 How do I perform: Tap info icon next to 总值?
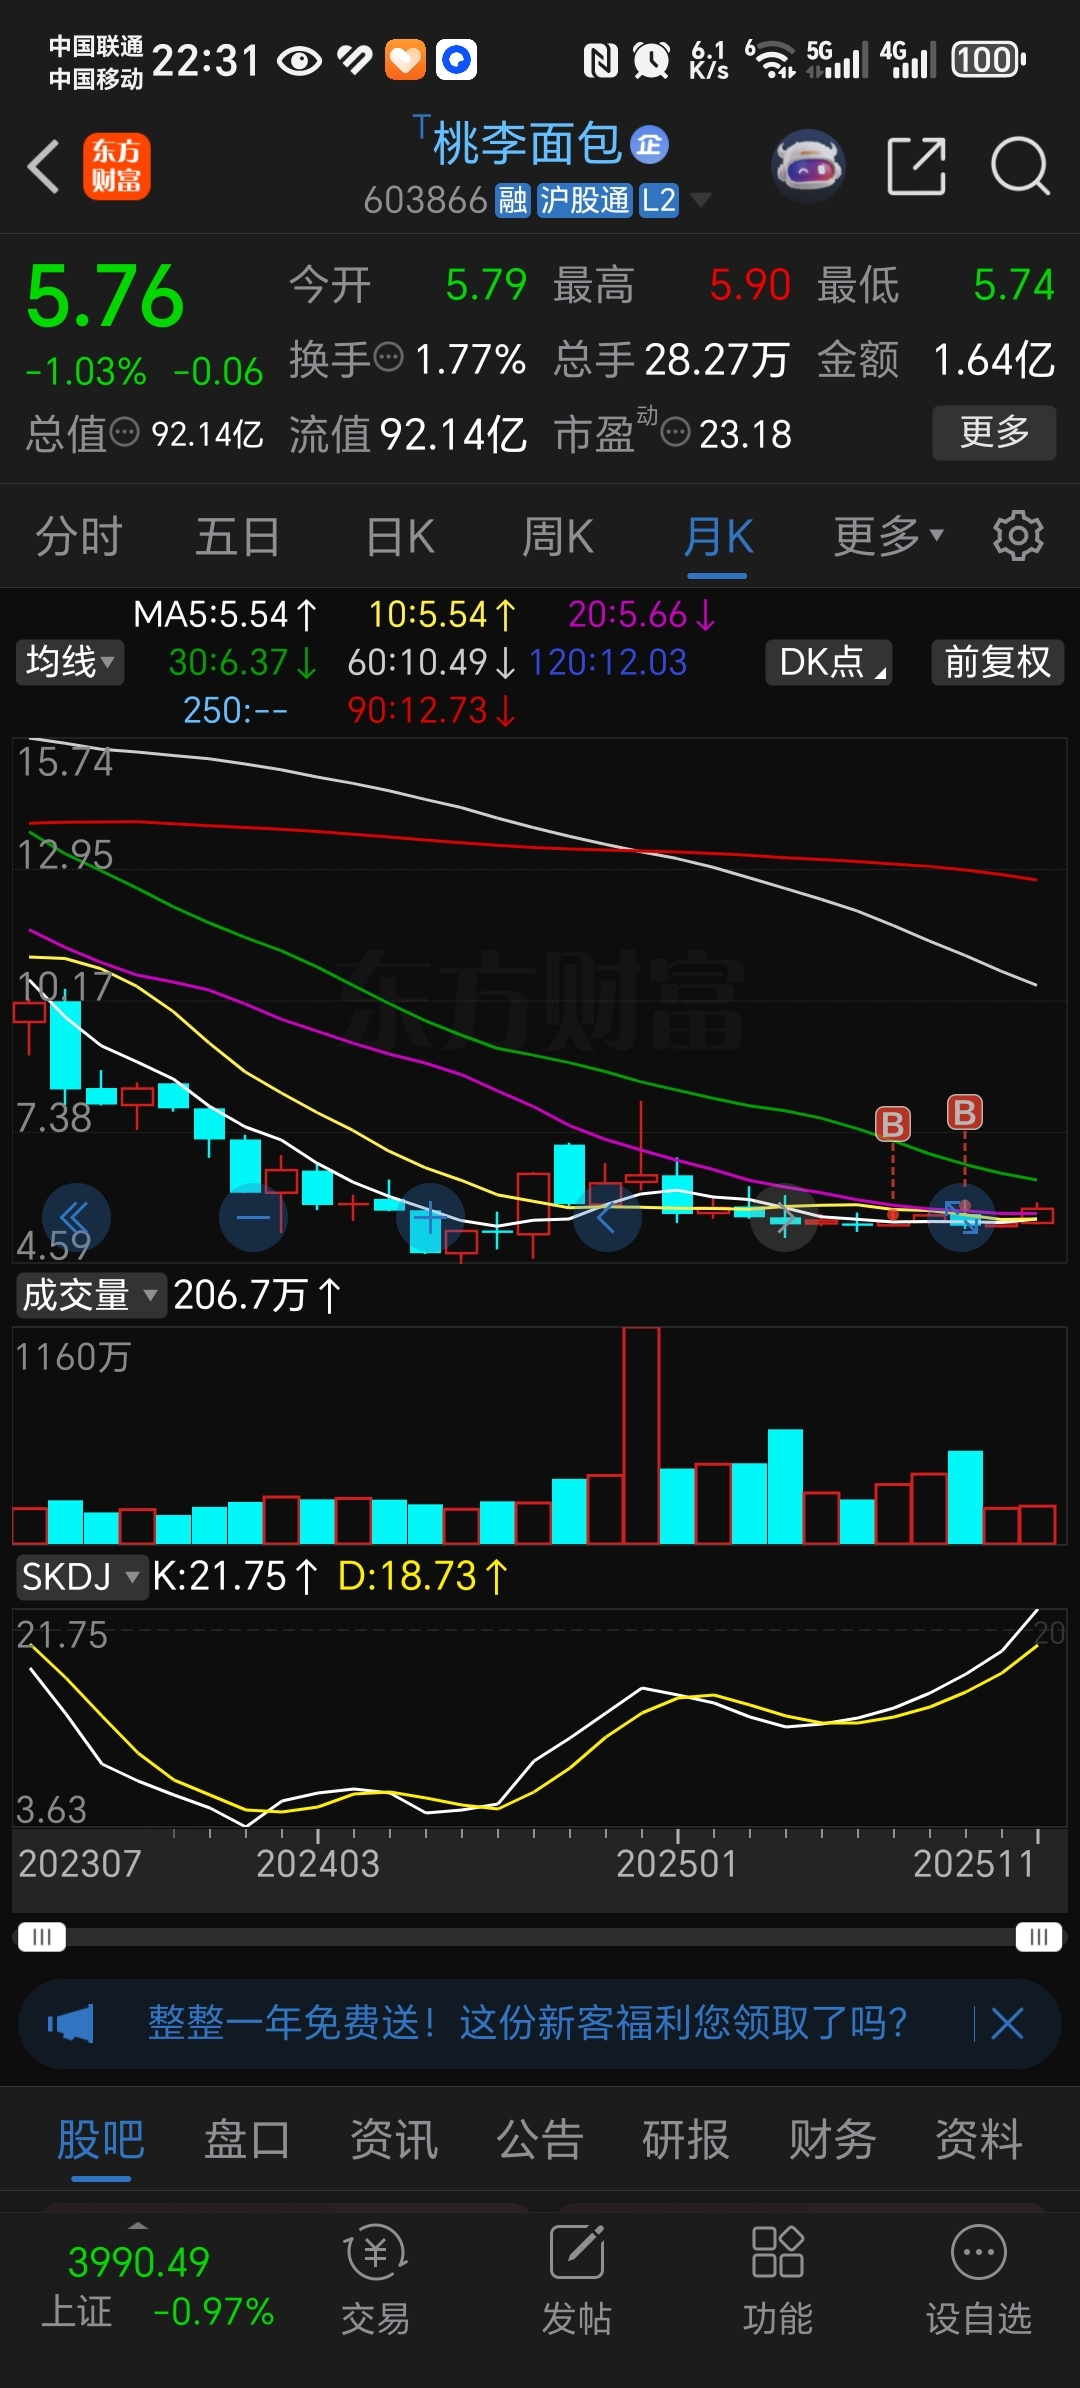coord(124,432)
